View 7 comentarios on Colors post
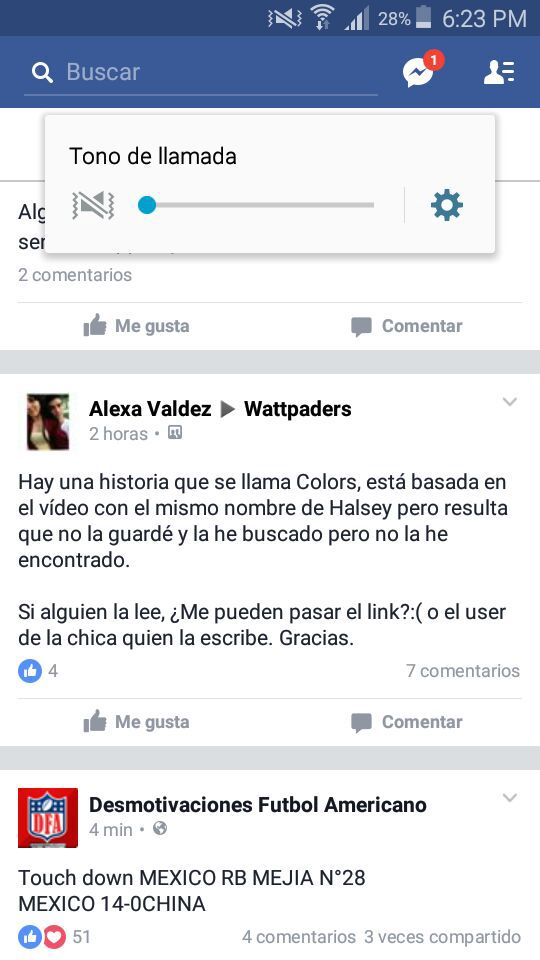Screen dimensions: 540x960 coord(463,670)
